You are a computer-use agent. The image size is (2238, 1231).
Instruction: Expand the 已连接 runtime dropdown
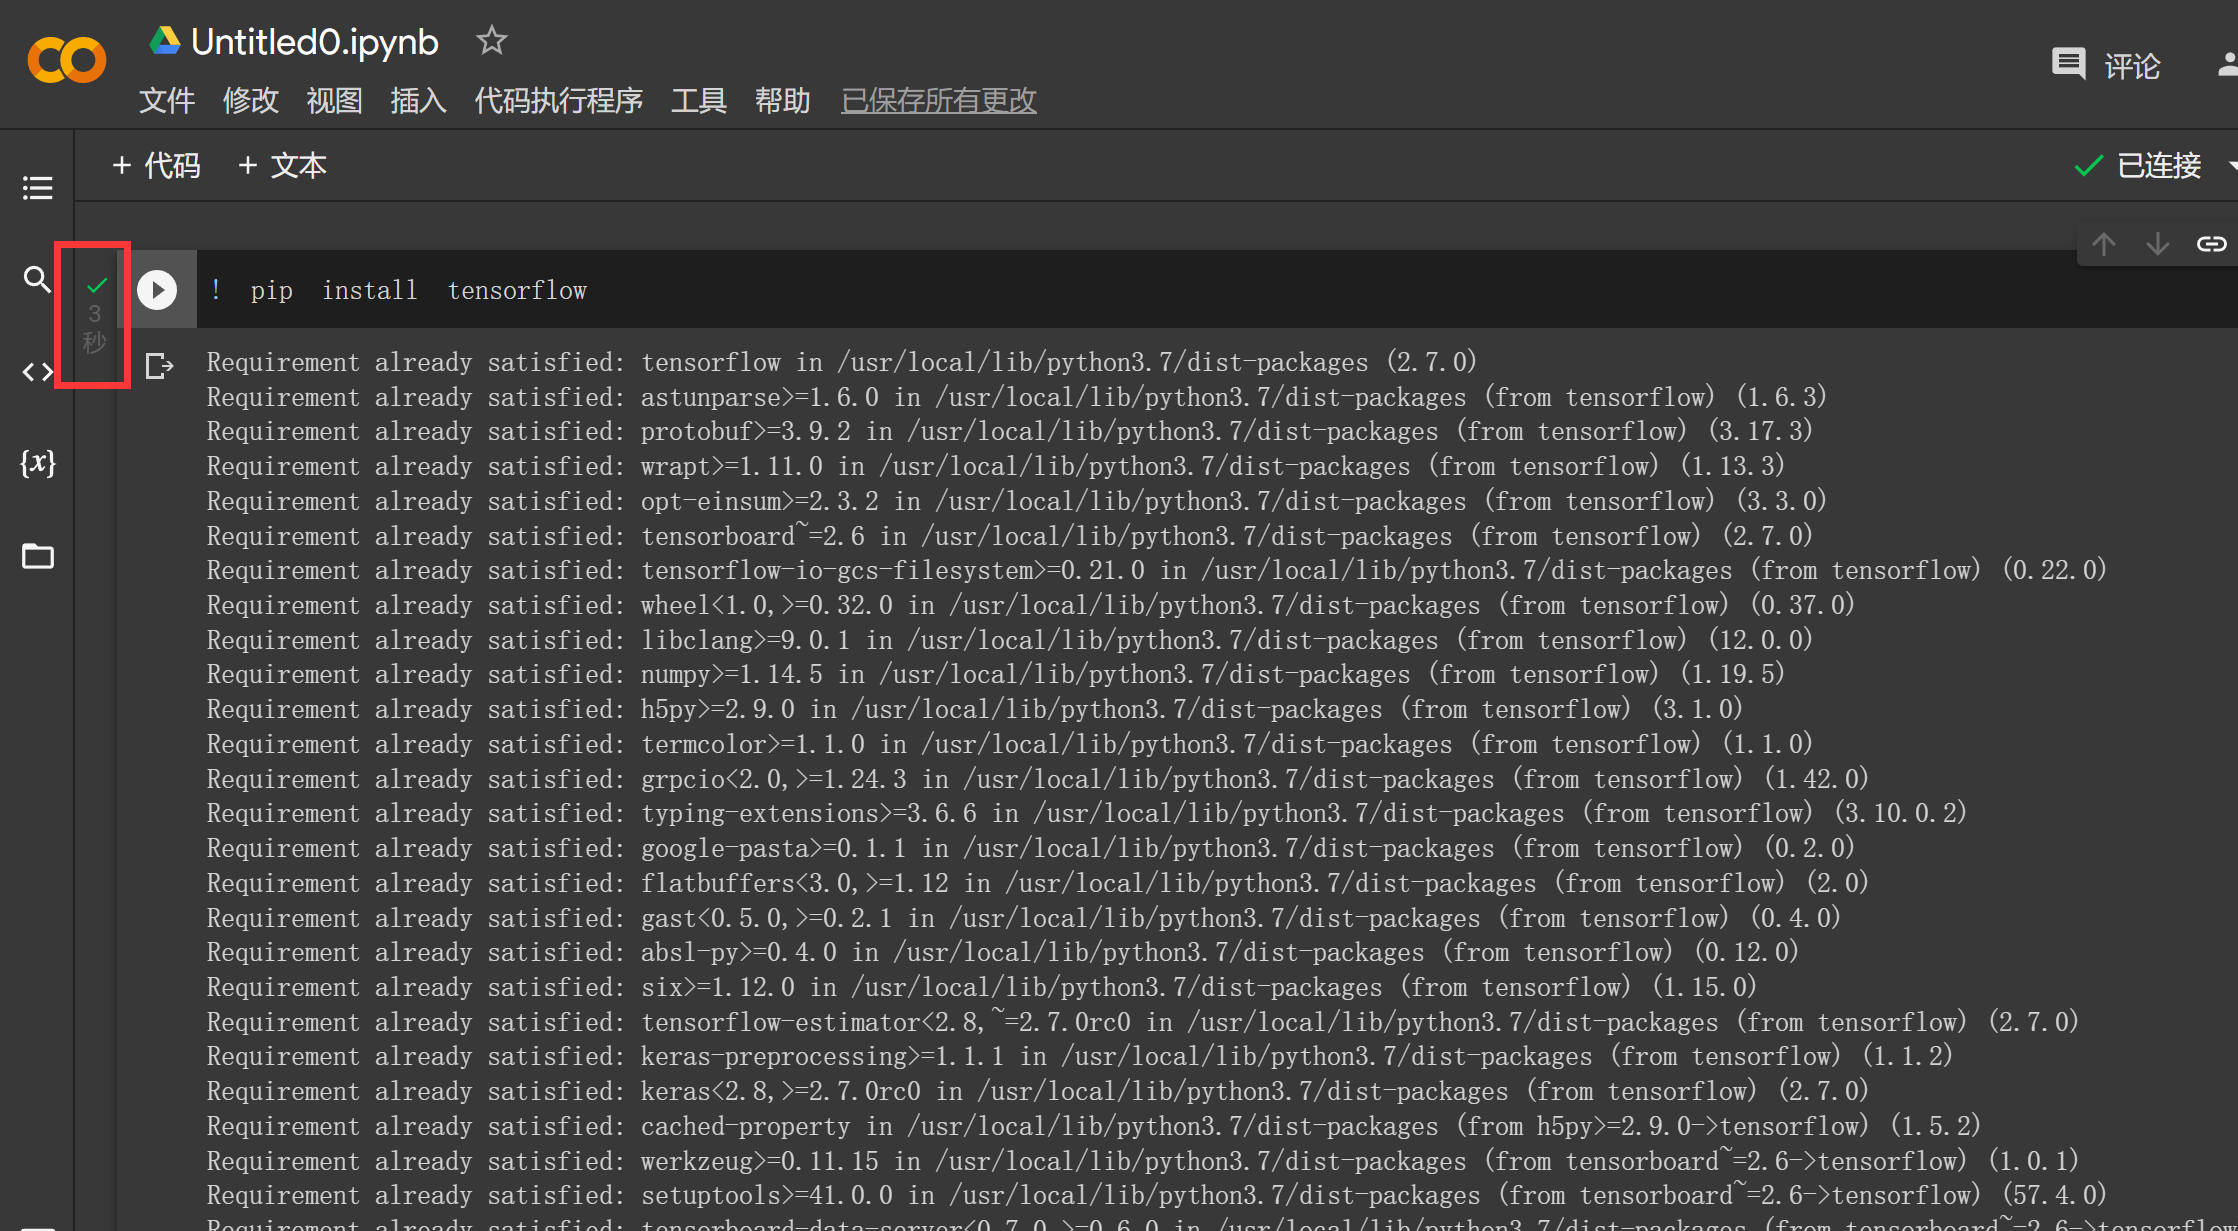coord(2231,165)
